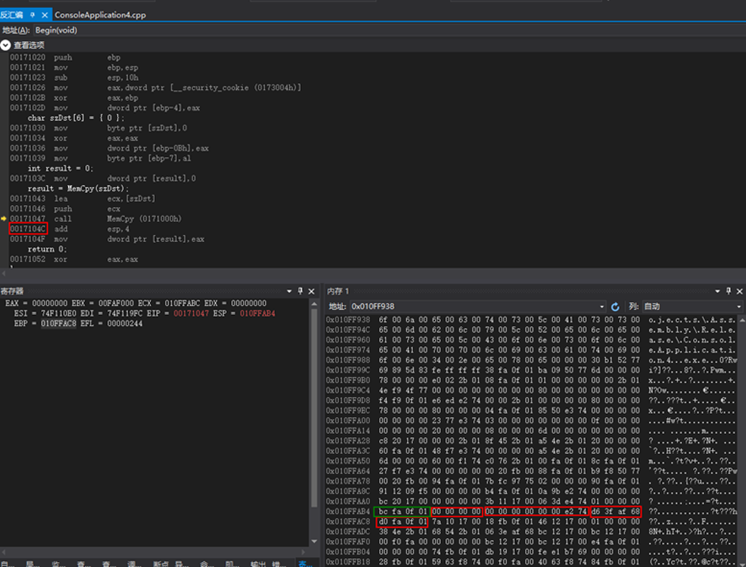Click the yellow current instruction arrow

(x=4, y=219)
